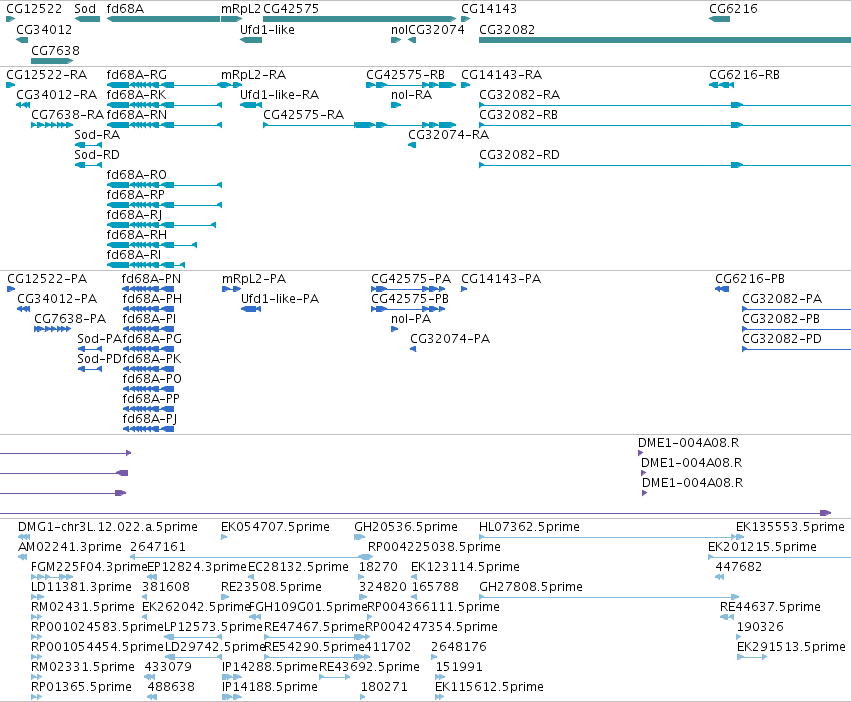Click the CG6216 gene label

[x=733, y=9]
